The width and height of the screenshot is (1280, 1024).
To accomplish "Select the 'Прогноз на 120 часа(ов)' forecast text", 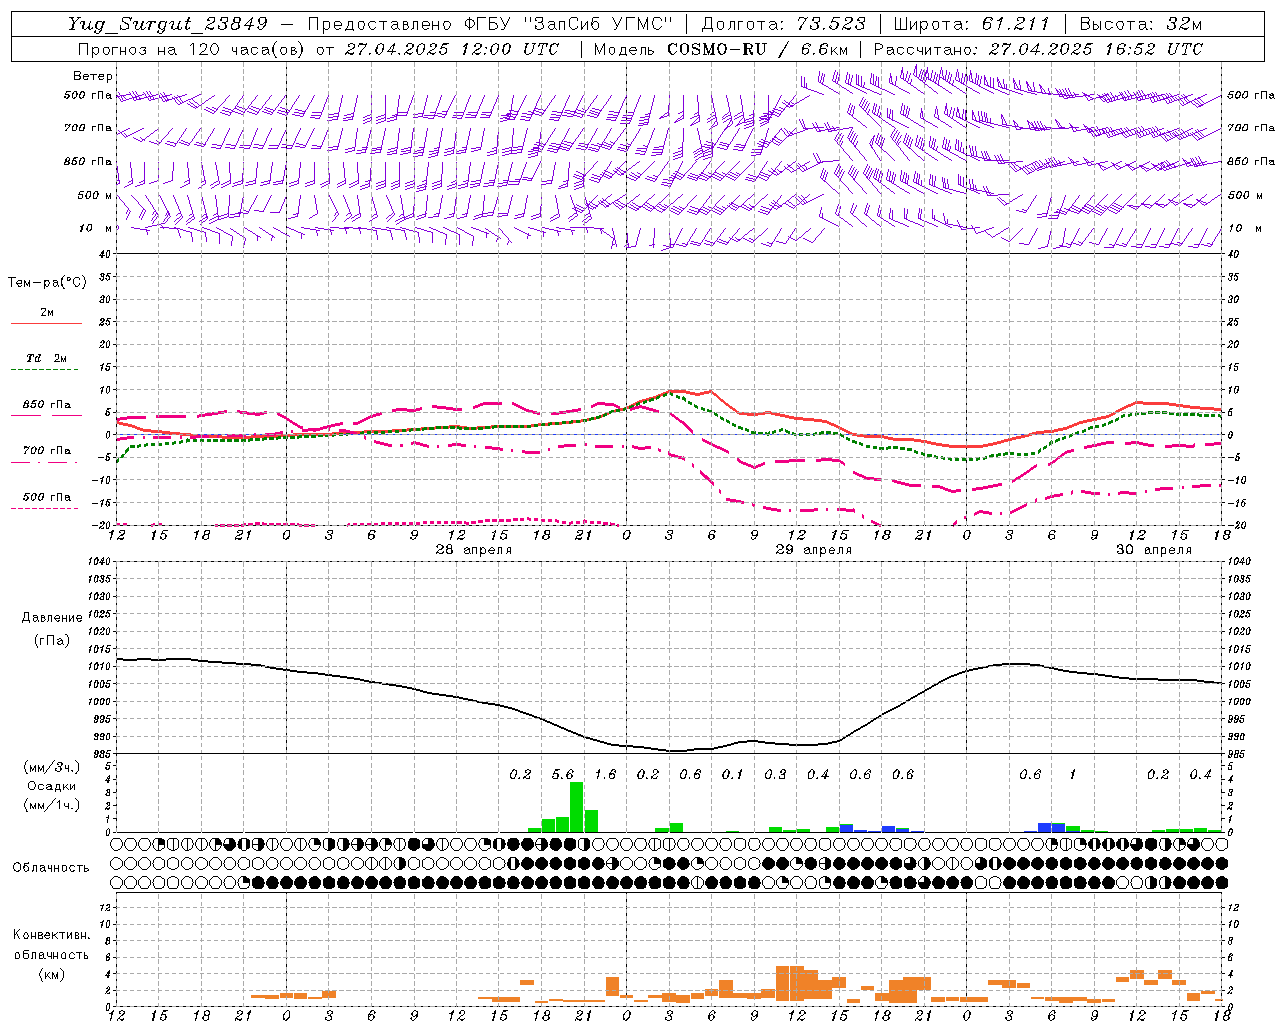I will coord(192,49).
